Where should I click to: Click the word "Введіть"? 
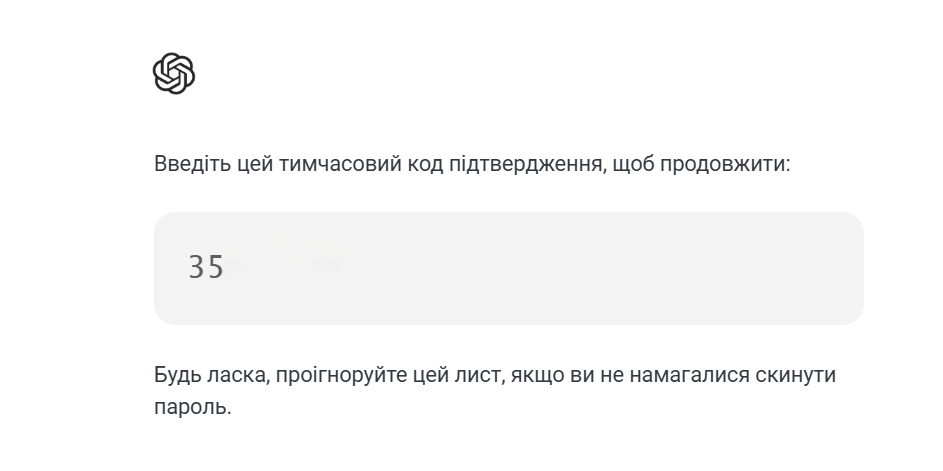pos(189,163)
